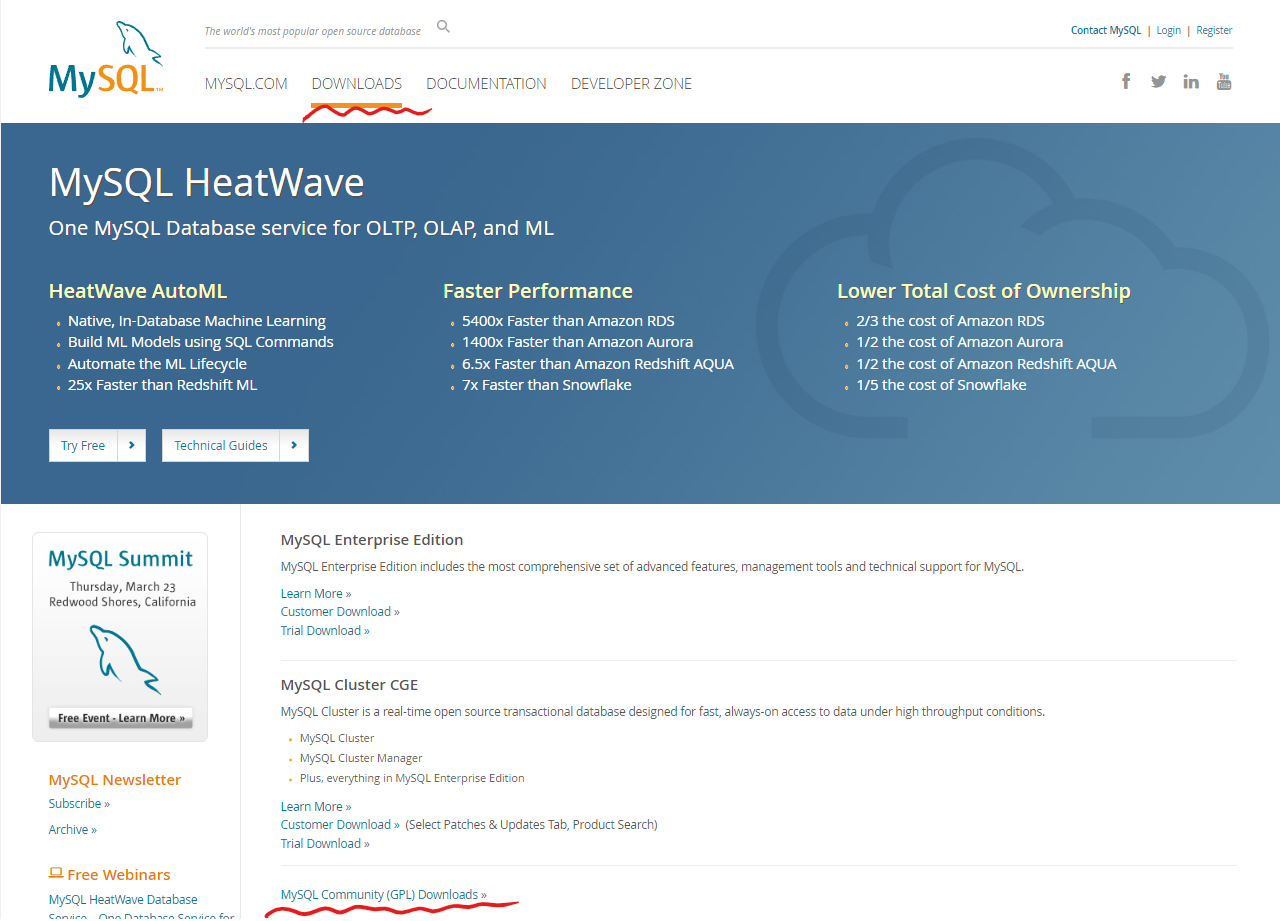The height and width of the screenshot is (921, 1280).
Task: Click 'Native, In-Database Machine Learning' bullet
Action: (197, 321)
